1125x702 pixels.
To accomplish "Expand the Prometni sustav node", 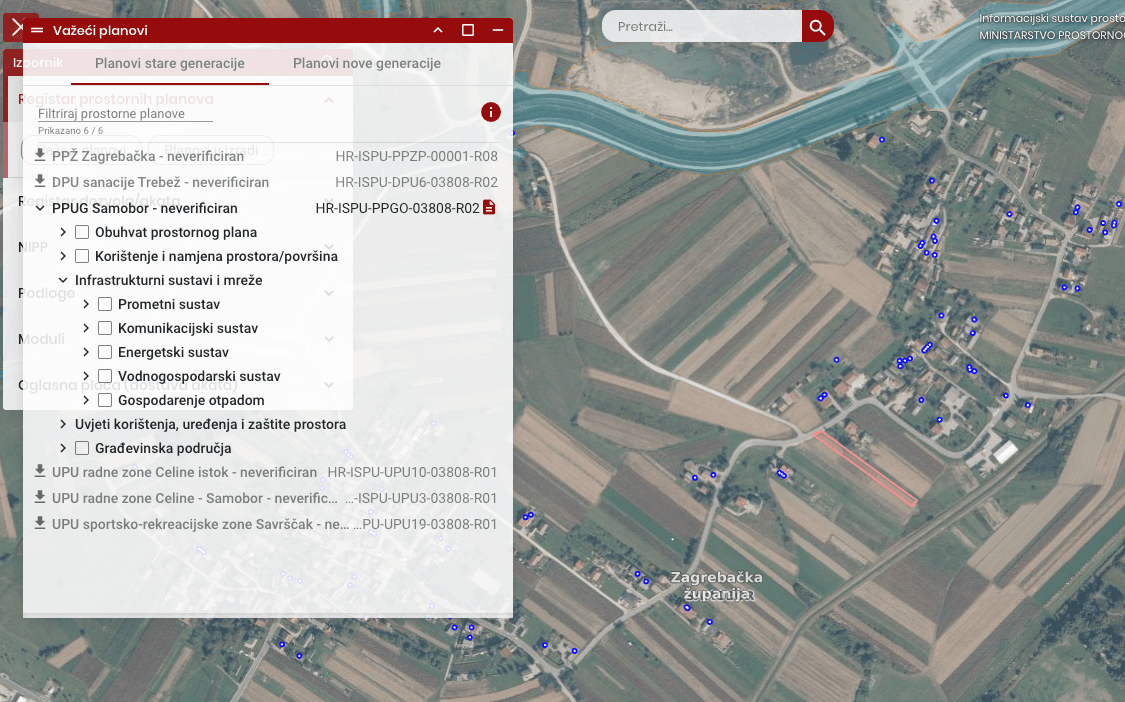I will 86,304.
